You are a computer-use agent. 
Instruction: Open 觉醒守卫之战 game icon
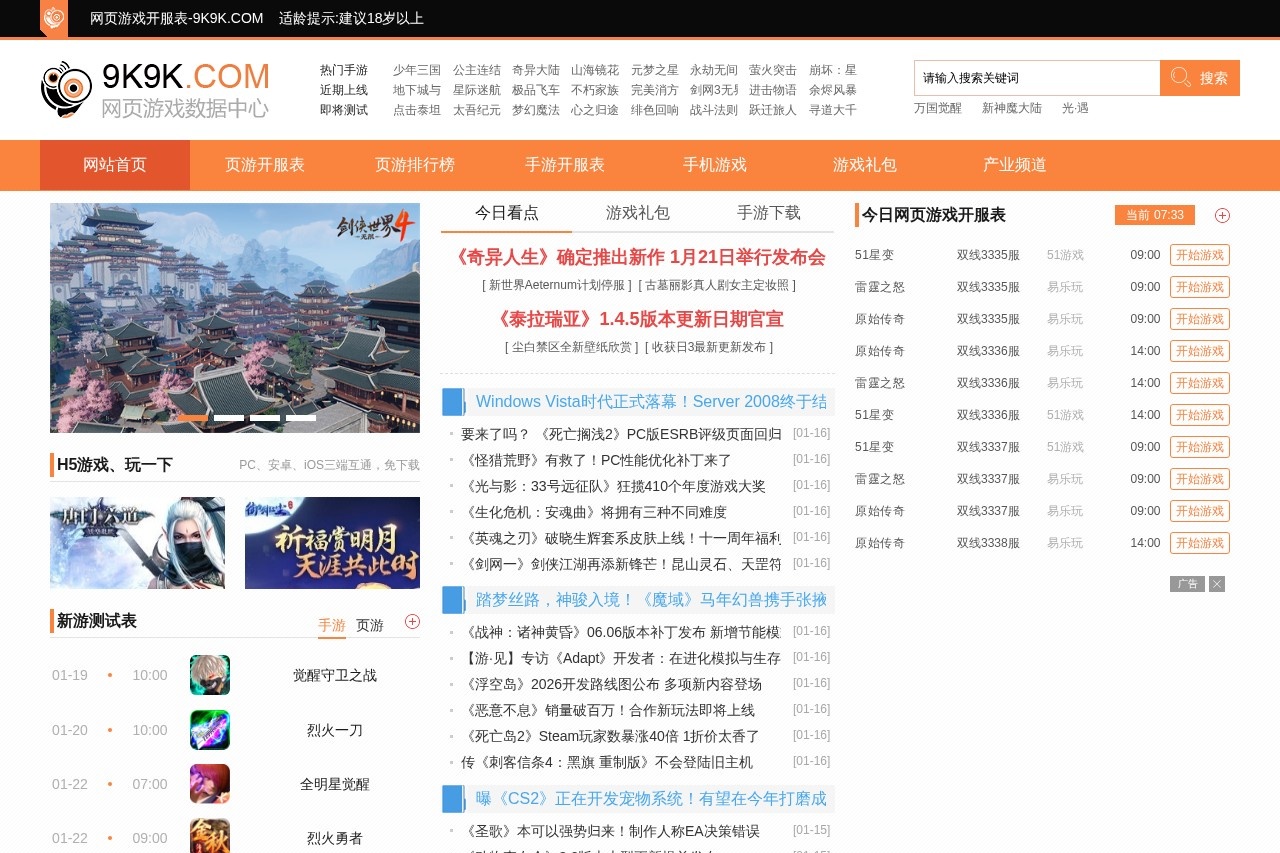click(x=210, y=675)
